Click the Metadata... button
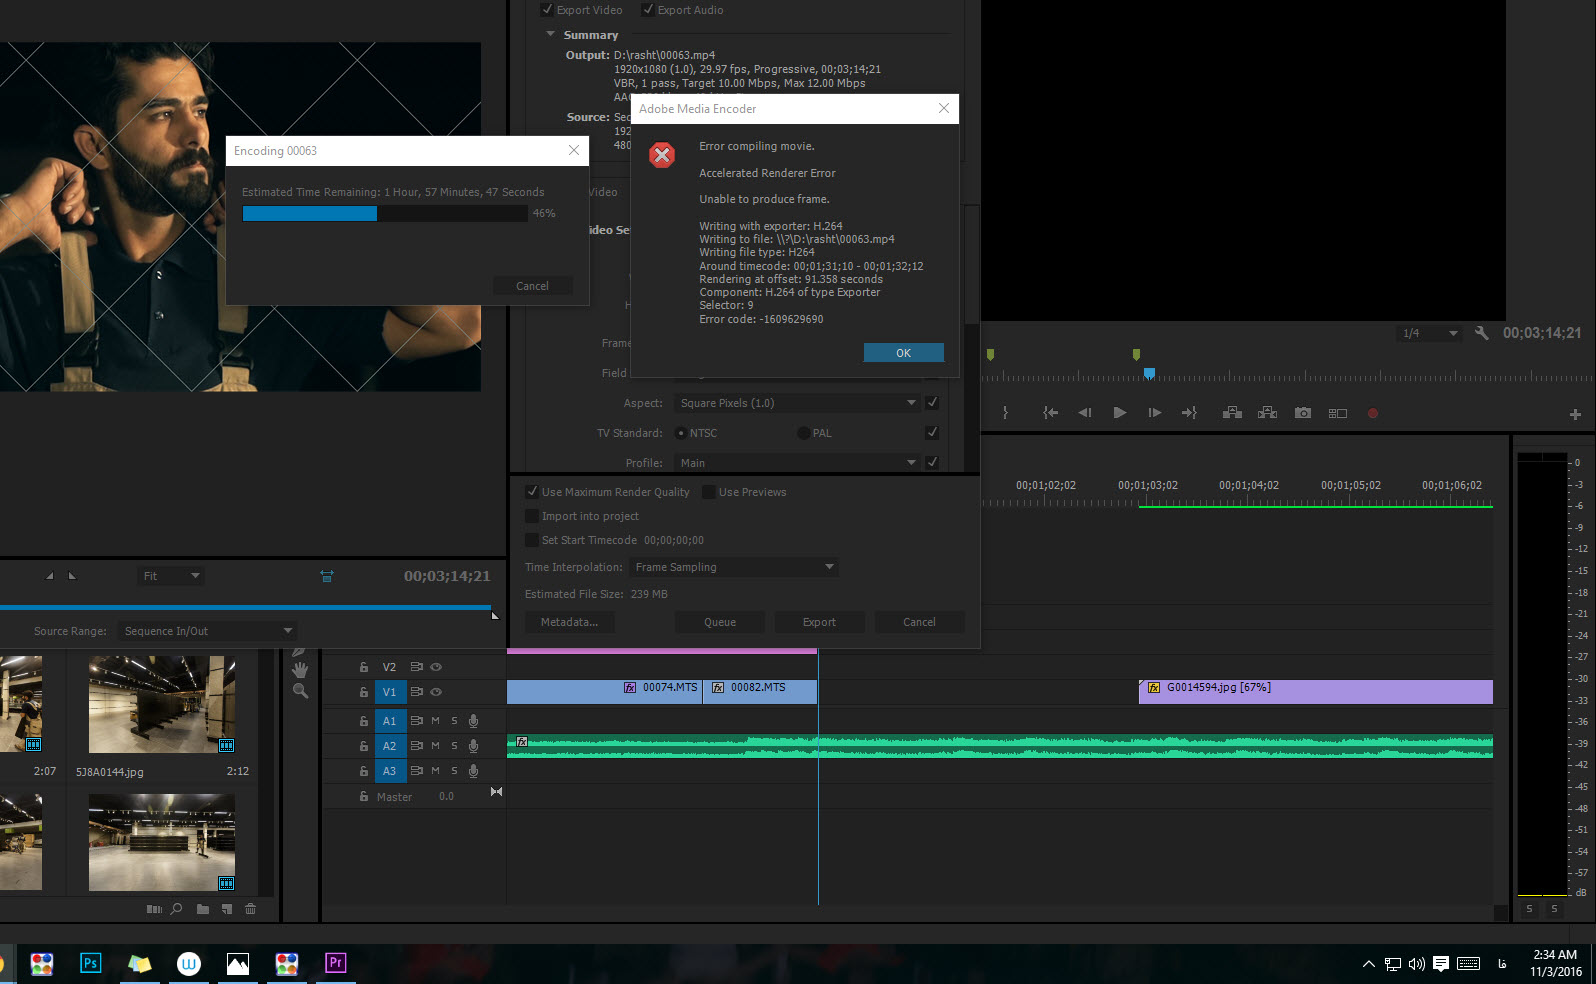1596x984 pixels. 569,622
